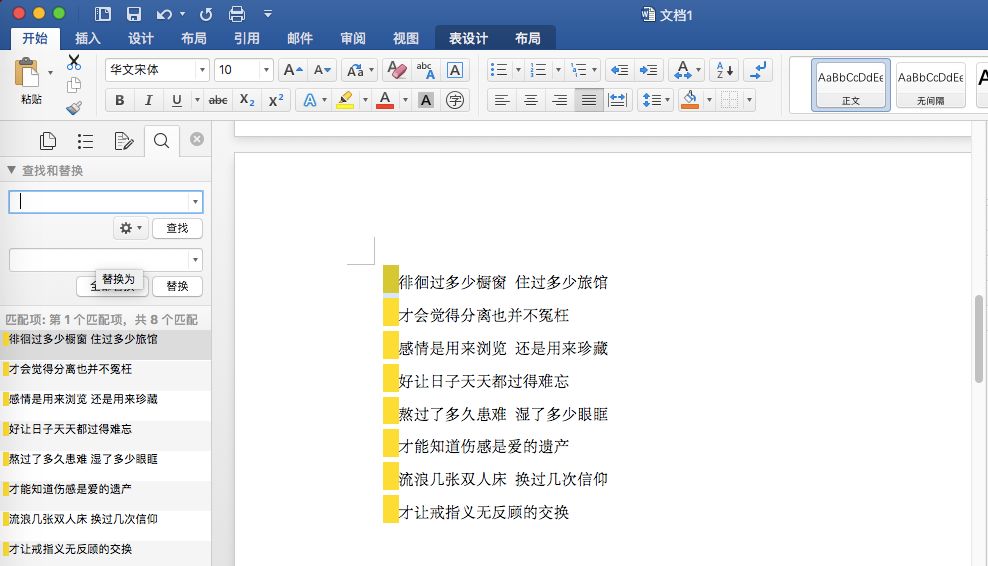Toggle Strikethrough abc formatting
The image size is (988, 566).
tap(218, 100)
